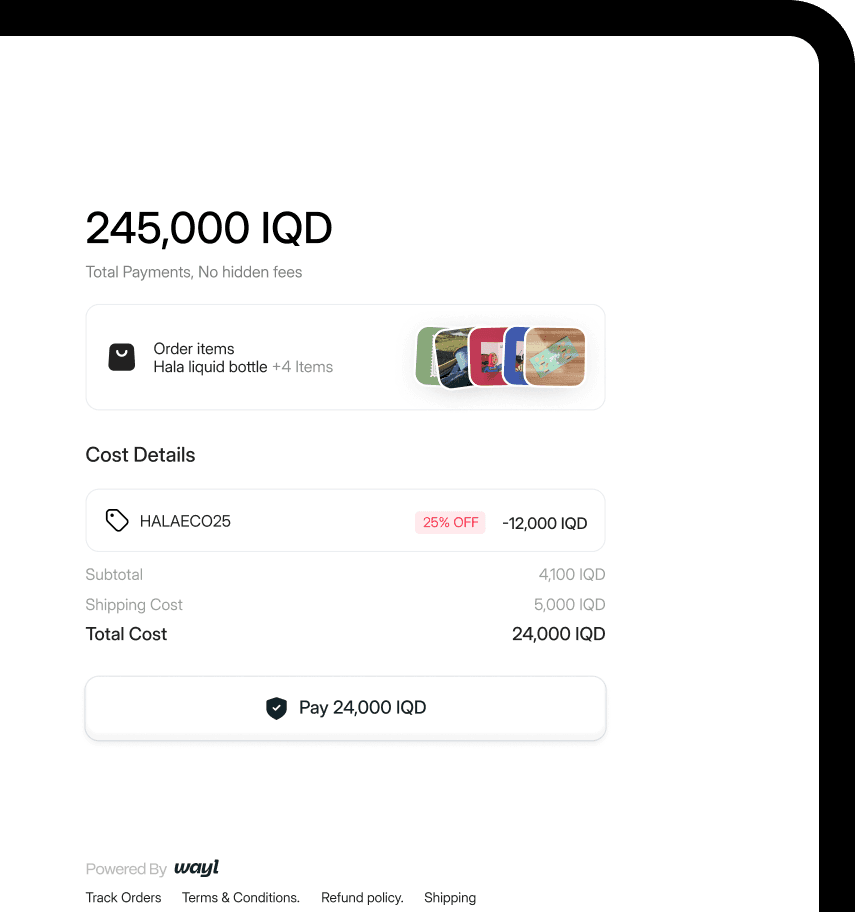The height and width of the screenshot is (912, 855).
Task: Expand the +4 Items order list
Action: click(x=302, y=367)
